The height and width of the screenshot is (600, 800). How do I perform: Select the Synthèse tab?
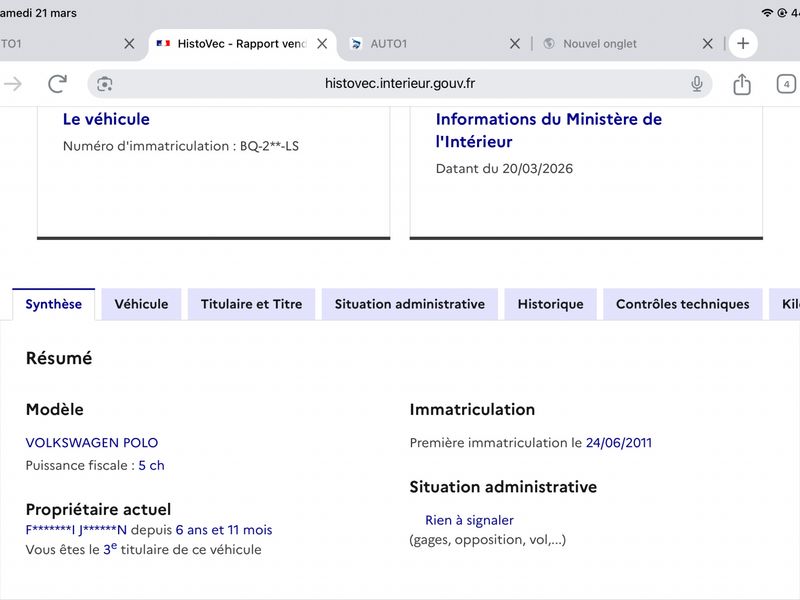[x=54, y=304]
